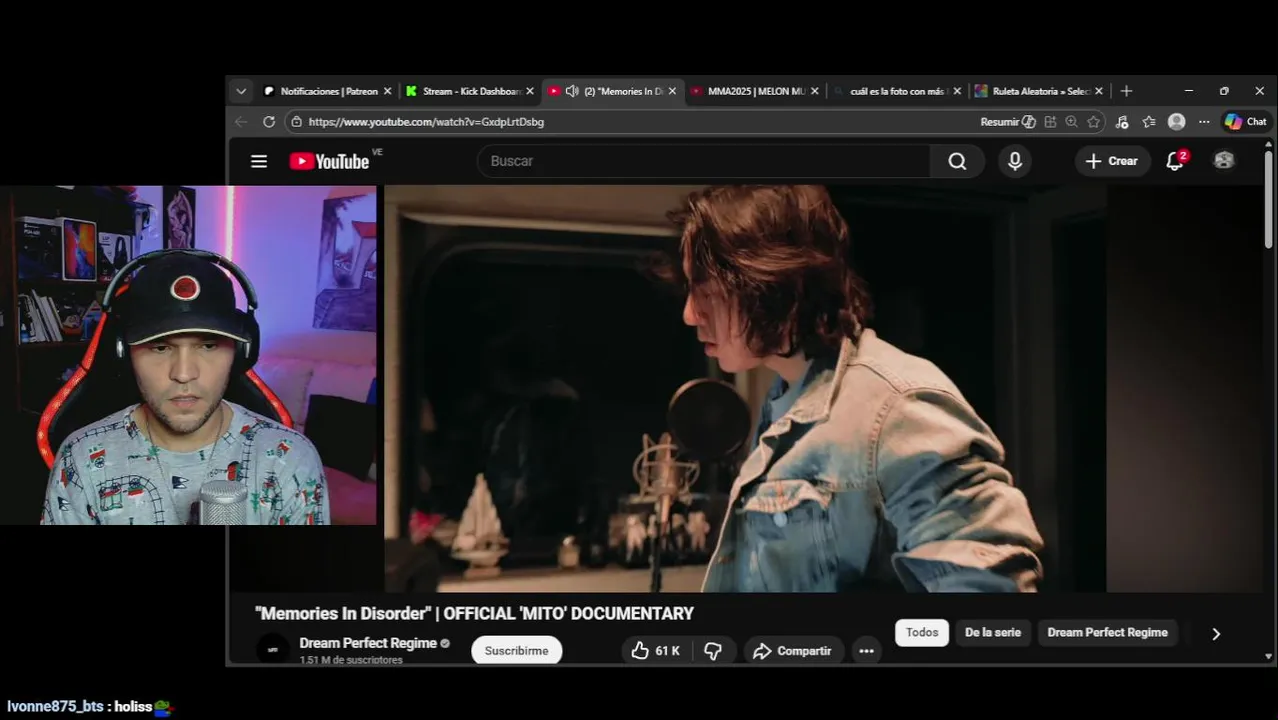Close the Notificaciones Patreon tab
Screen dimensions: 1278x720
(x=387, y=91)
